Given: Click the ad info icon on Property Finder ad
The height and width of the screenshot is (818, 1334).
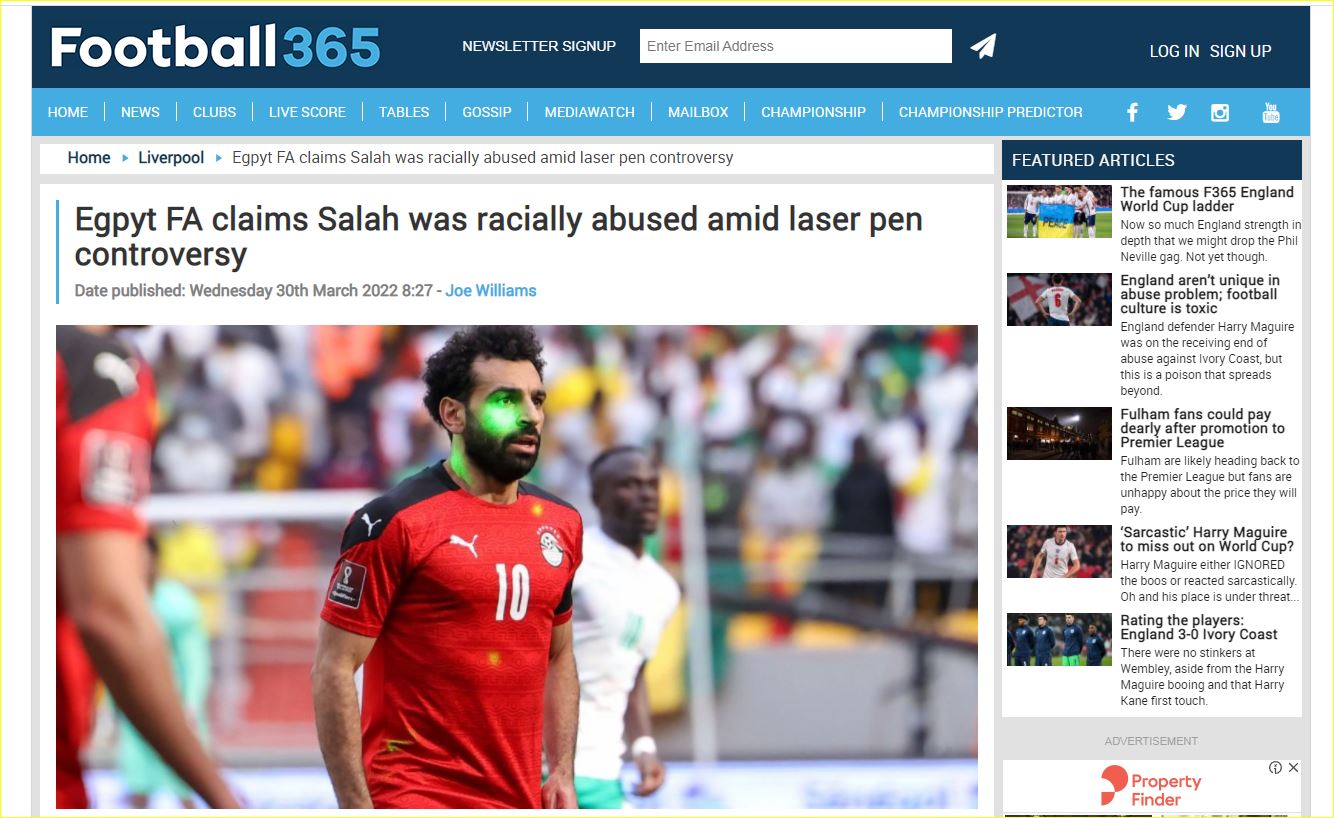Looking at the screenshot, I should 1275,768.
